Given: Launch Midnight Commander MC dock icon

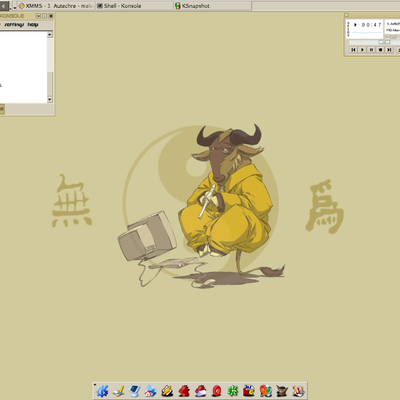Looking at the screenshot, I should [249, 391].
